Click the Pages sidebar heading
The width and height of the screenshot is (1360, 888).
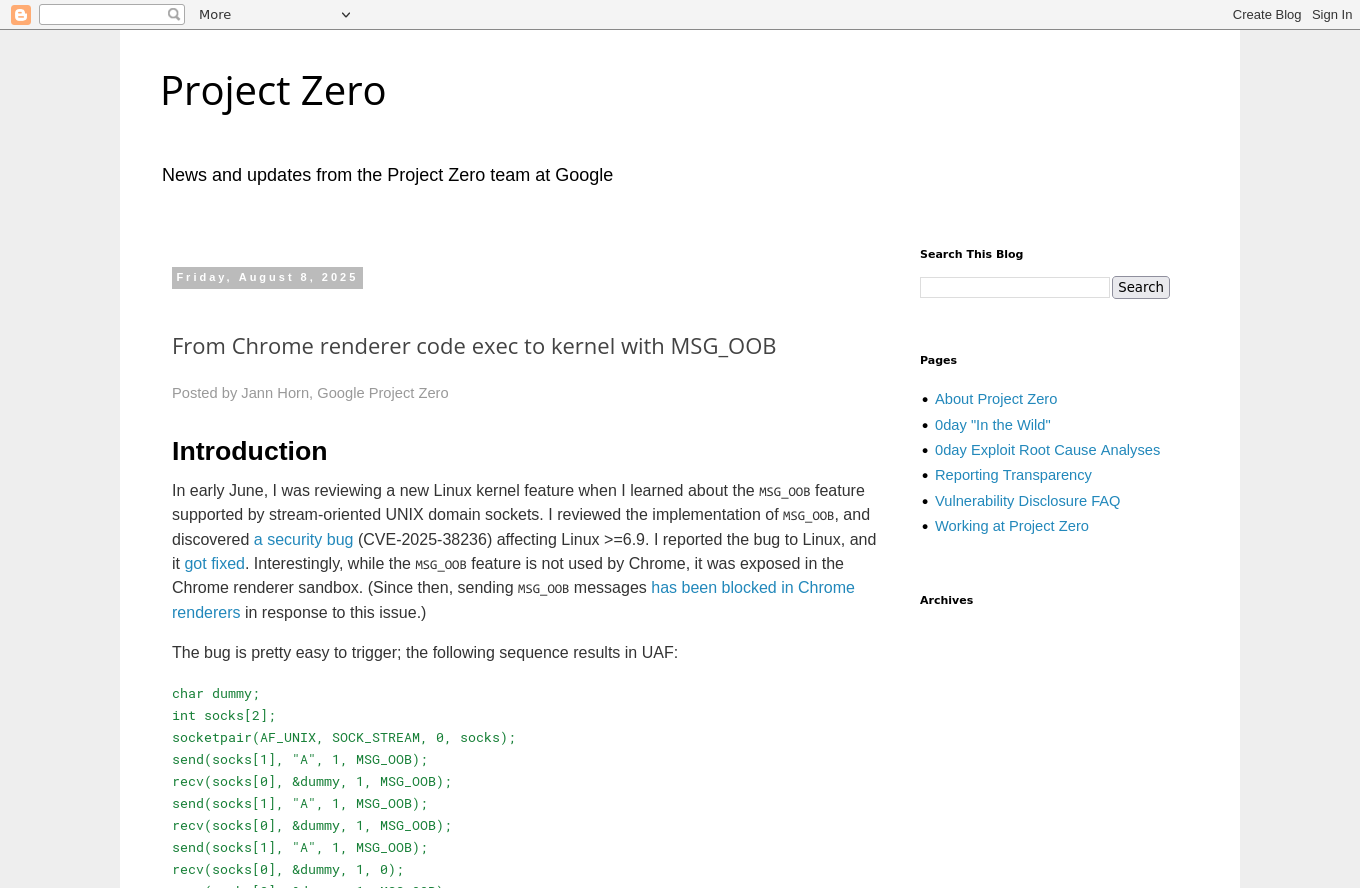tap(938, 360)
